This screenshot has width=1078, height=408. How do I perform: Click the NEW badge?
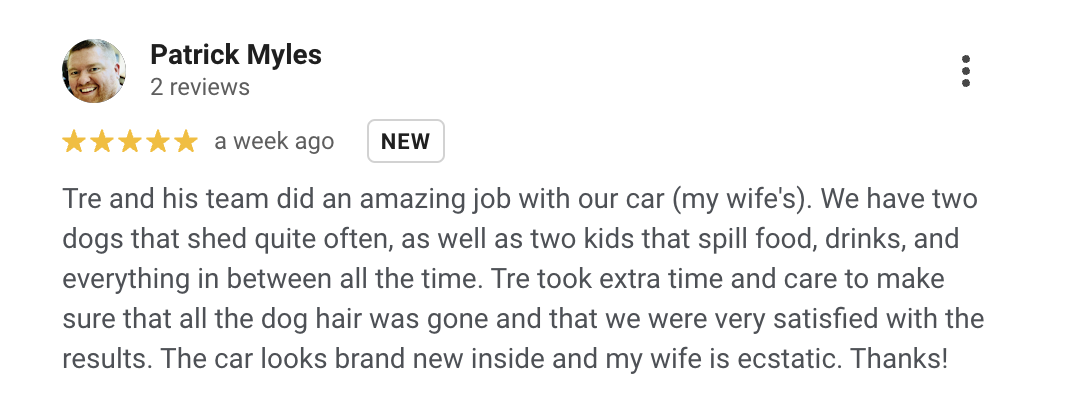pos(406,142)
